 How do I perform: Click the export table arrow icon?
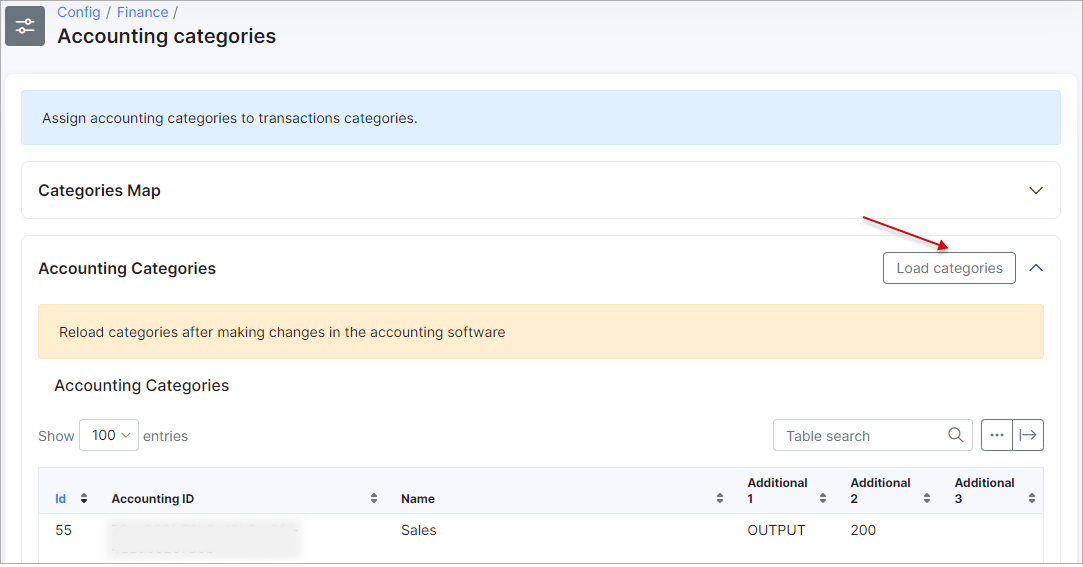(1028, 435)
